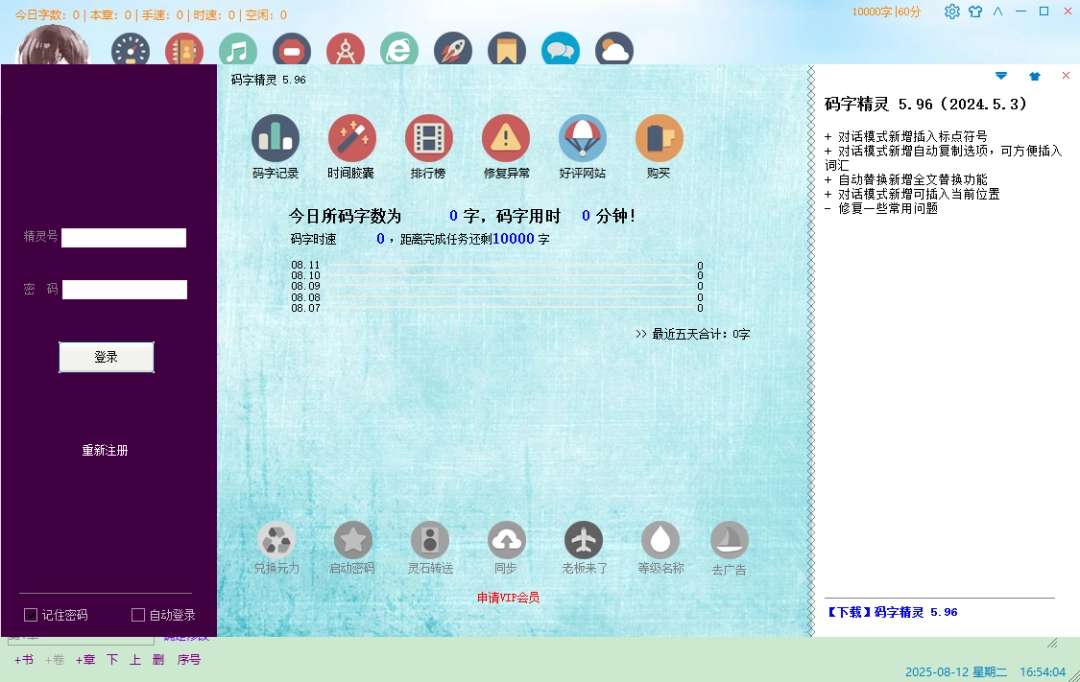
Task: Open the settings gear in title bar
Action: click(x=952, y=12)
